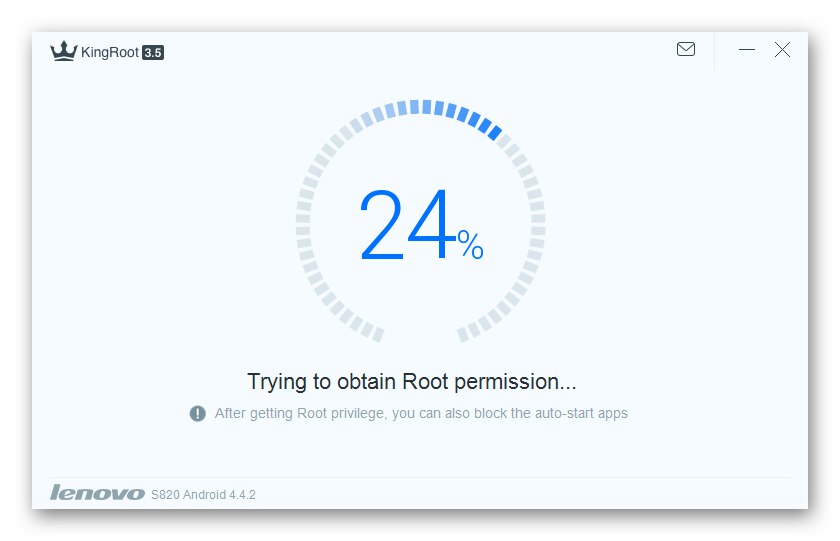Click the percent symbol beside 24
The image size is (840, 541).
point(470,244)
